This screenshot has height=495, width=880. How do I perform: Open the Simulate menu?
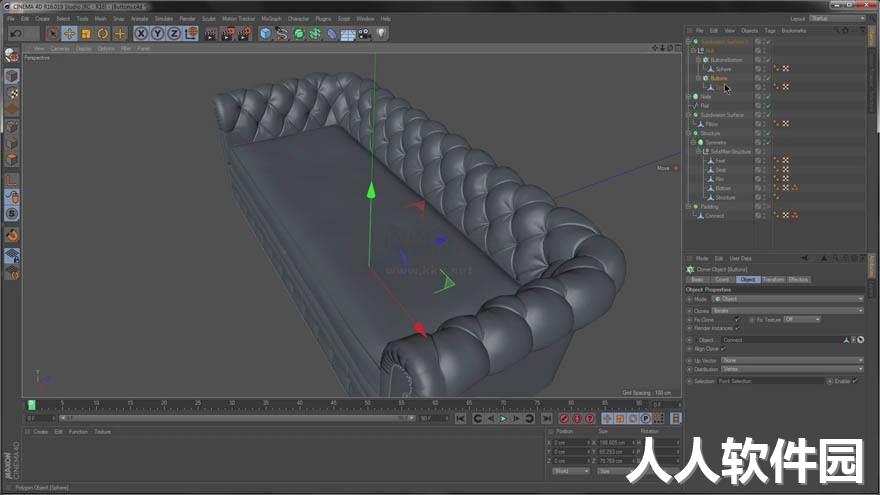click(164, 19)
